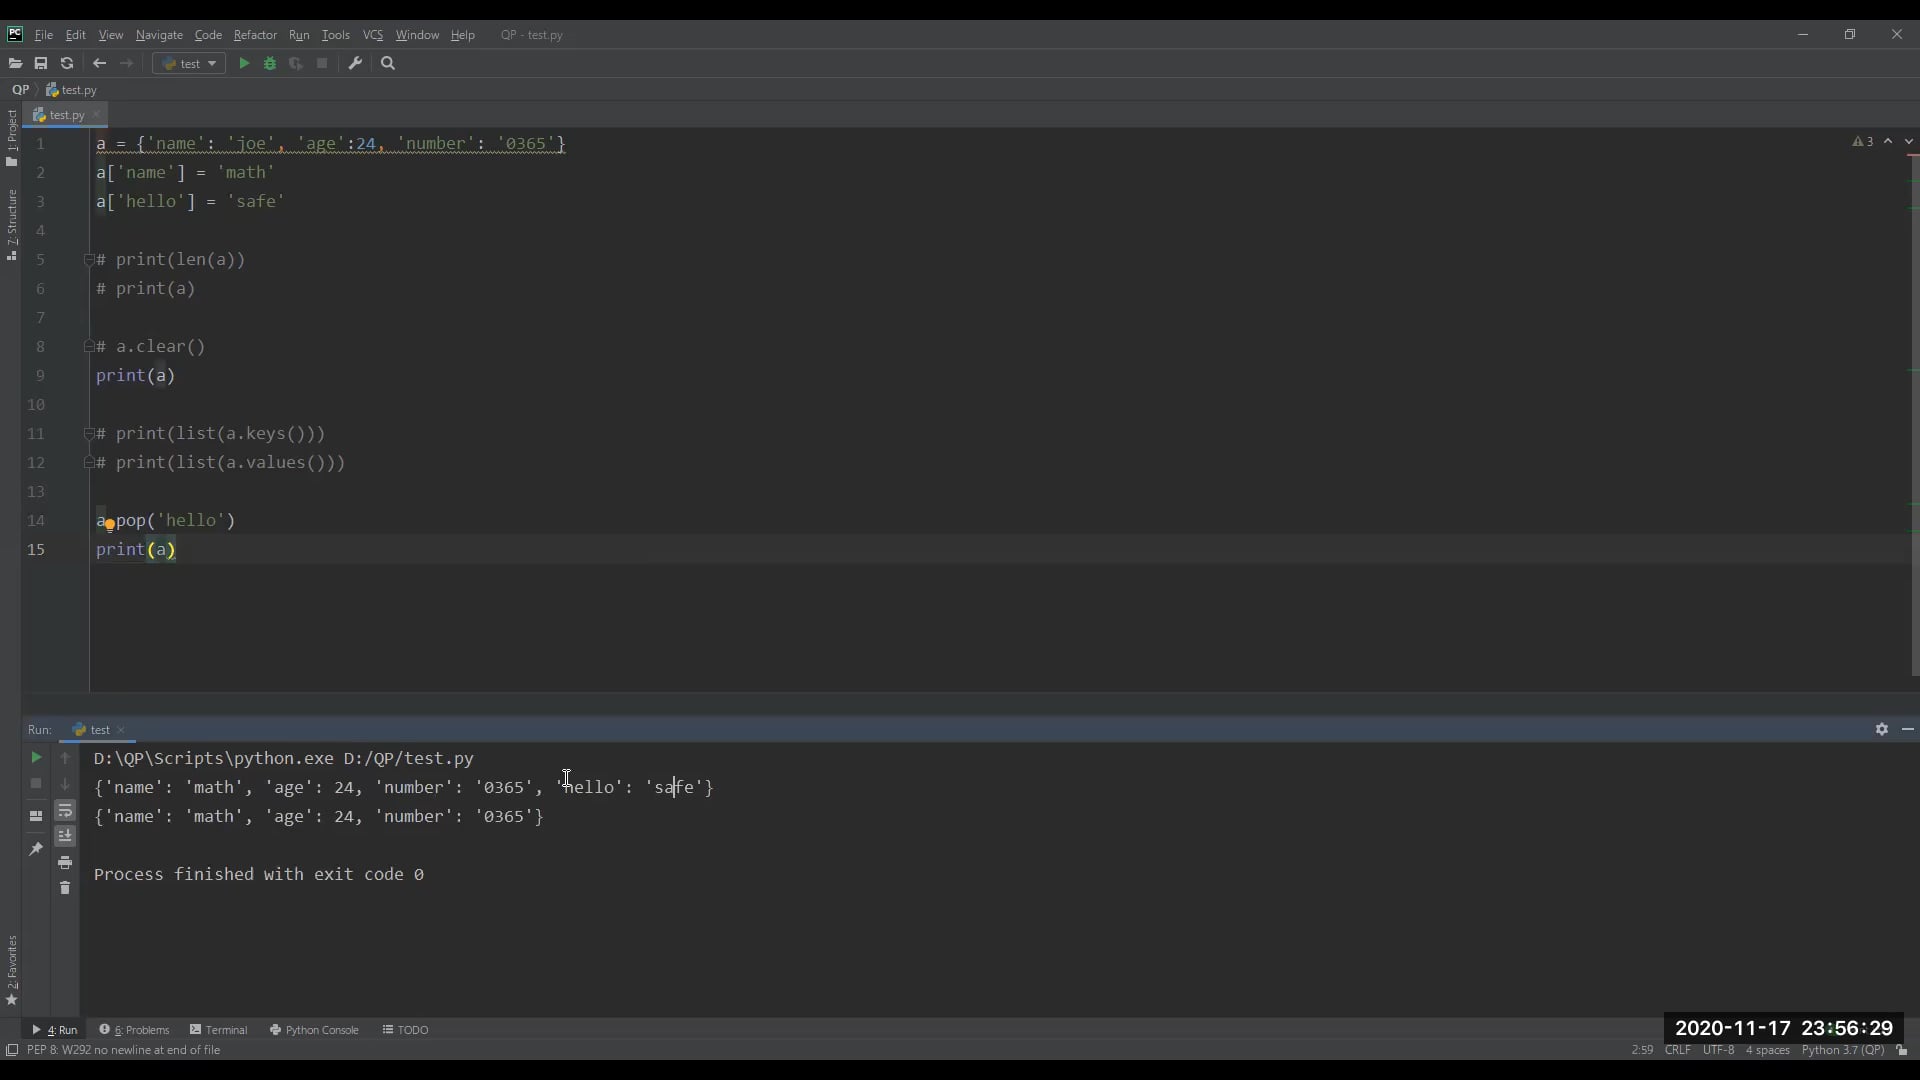This screenshot has width=1920, height=1080.
Task: Click the Python 3.7 (QP) interpreter status widget
Action: [1842, 1050]
